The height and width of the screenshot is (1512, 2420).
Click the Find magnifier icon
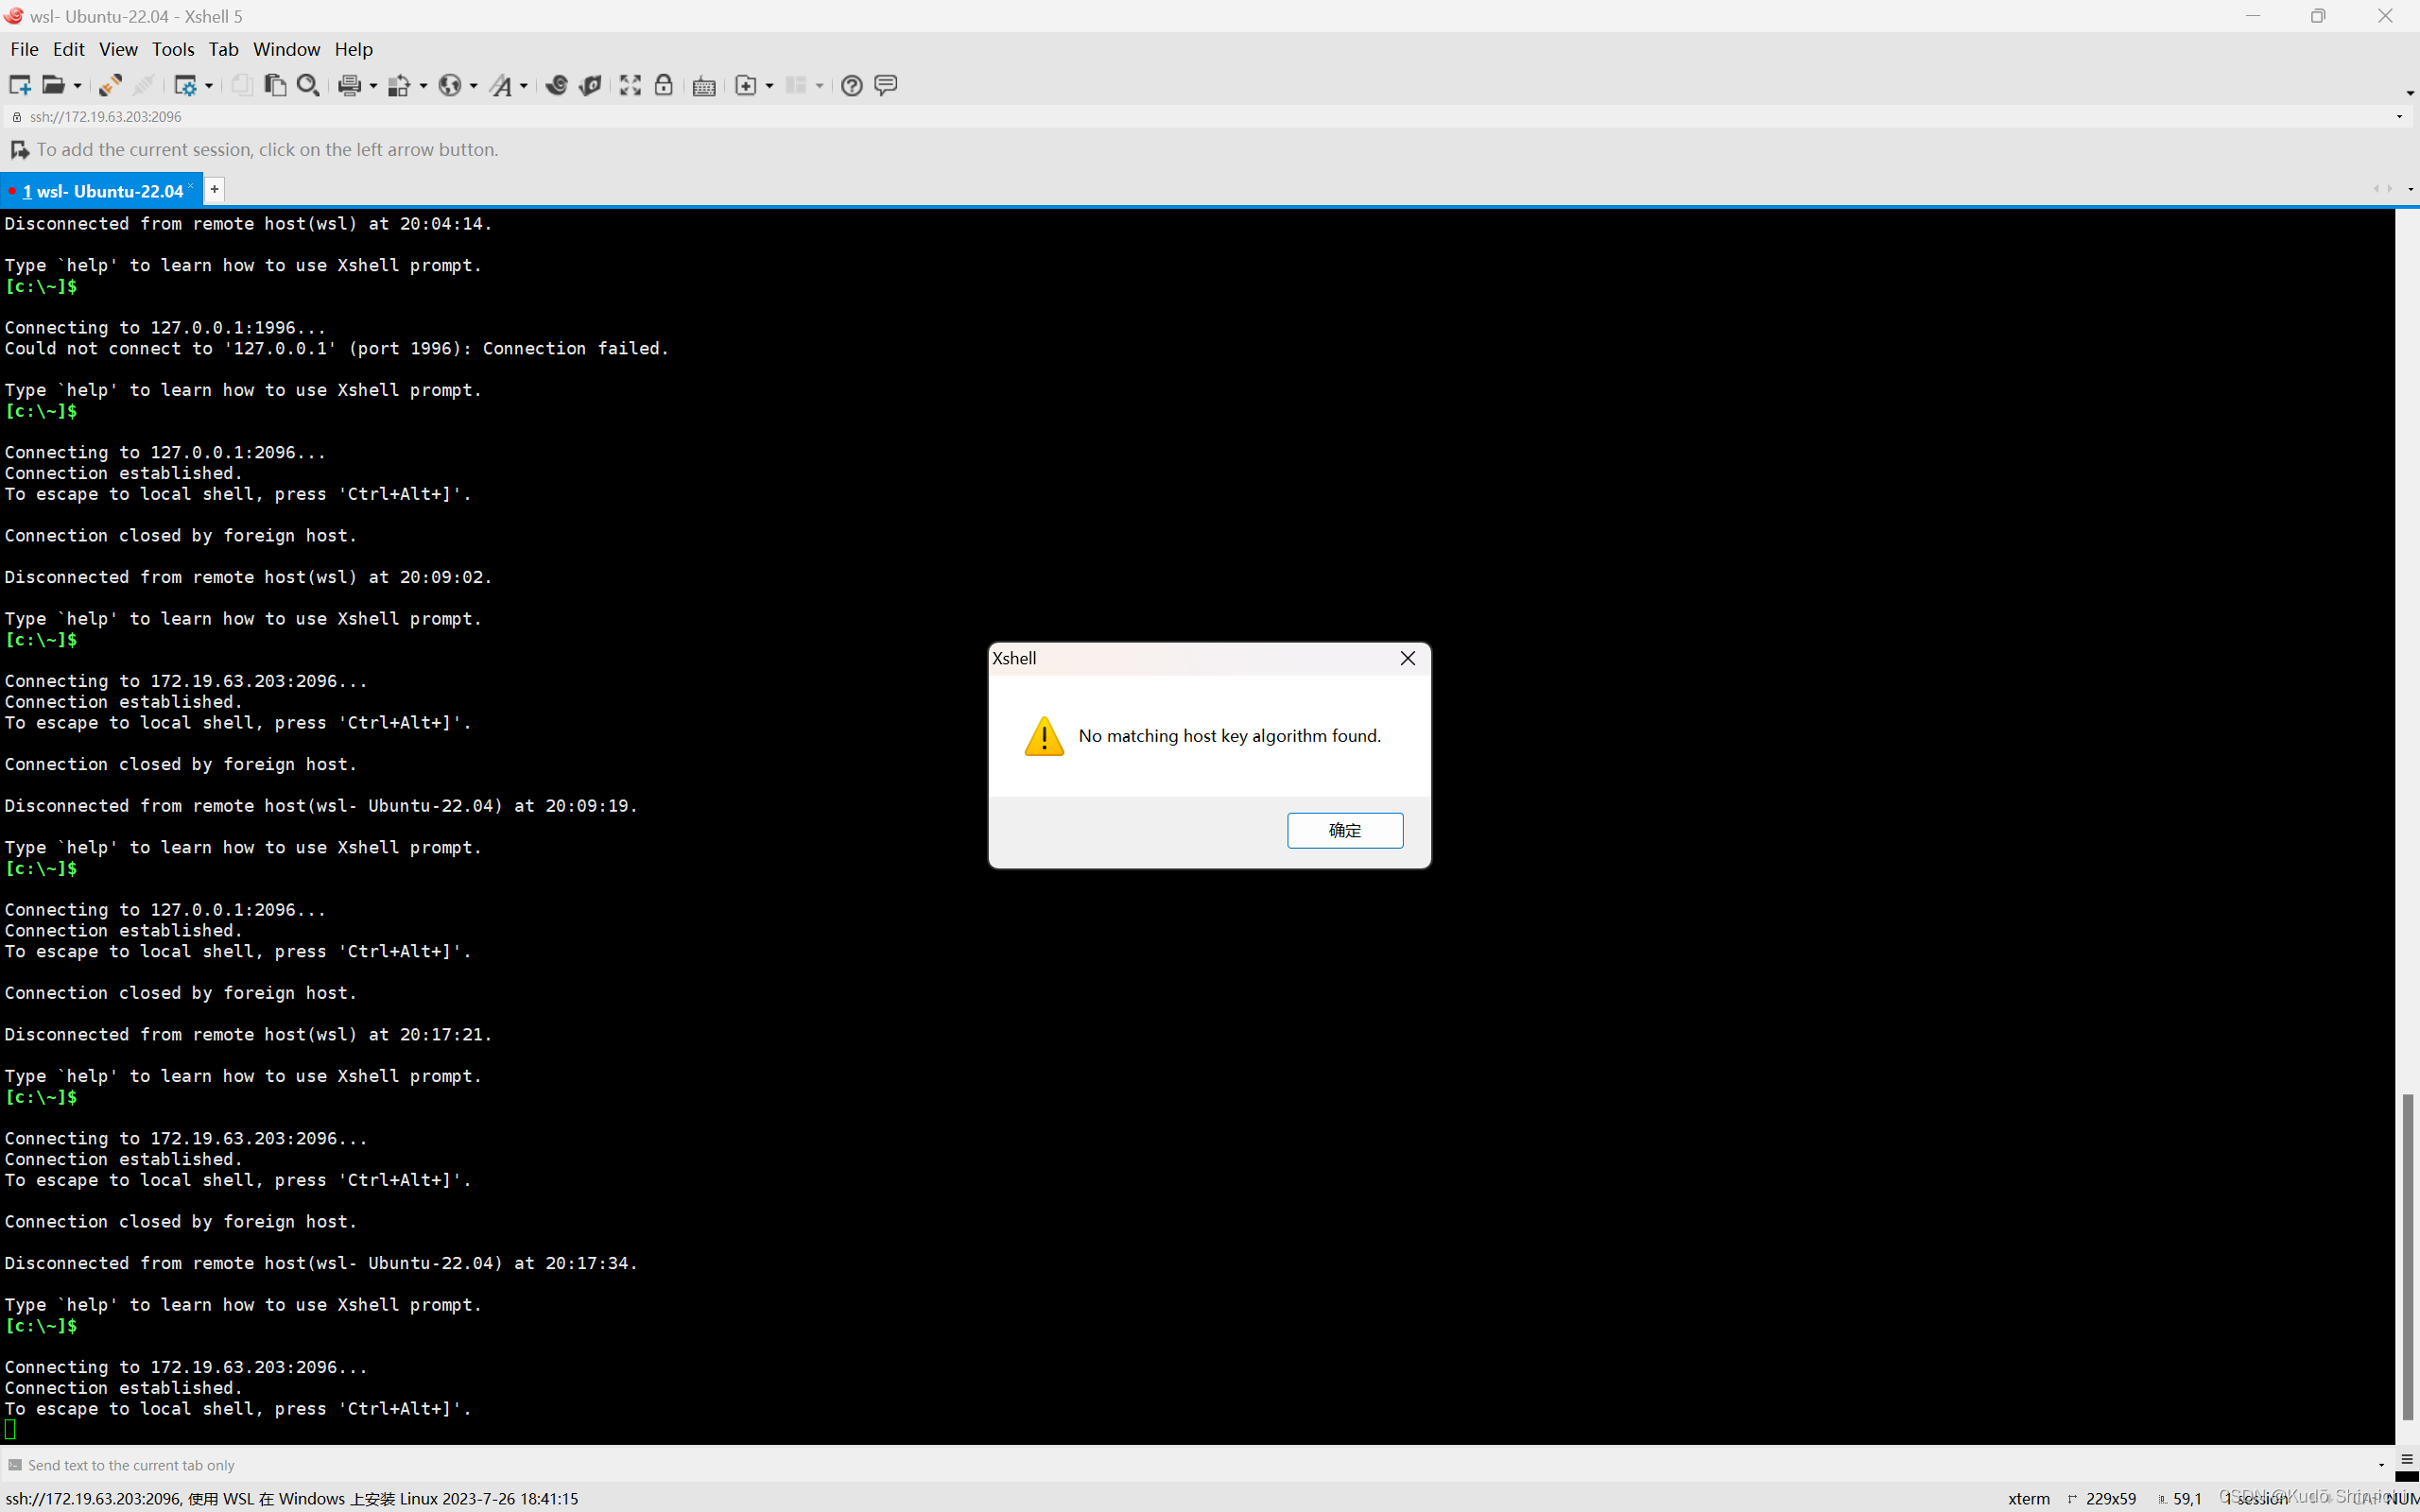[x=308, y=85]
